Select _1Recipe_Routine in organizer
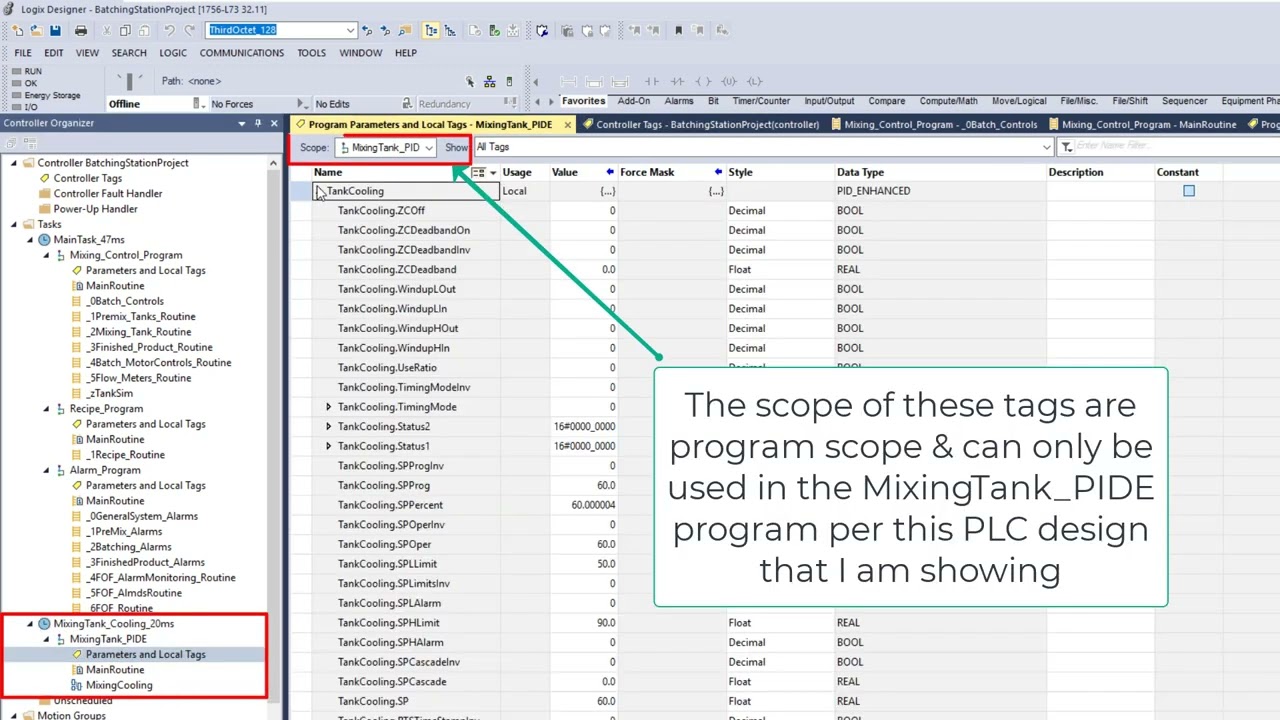1280x720 pixels. click(125, 455)
